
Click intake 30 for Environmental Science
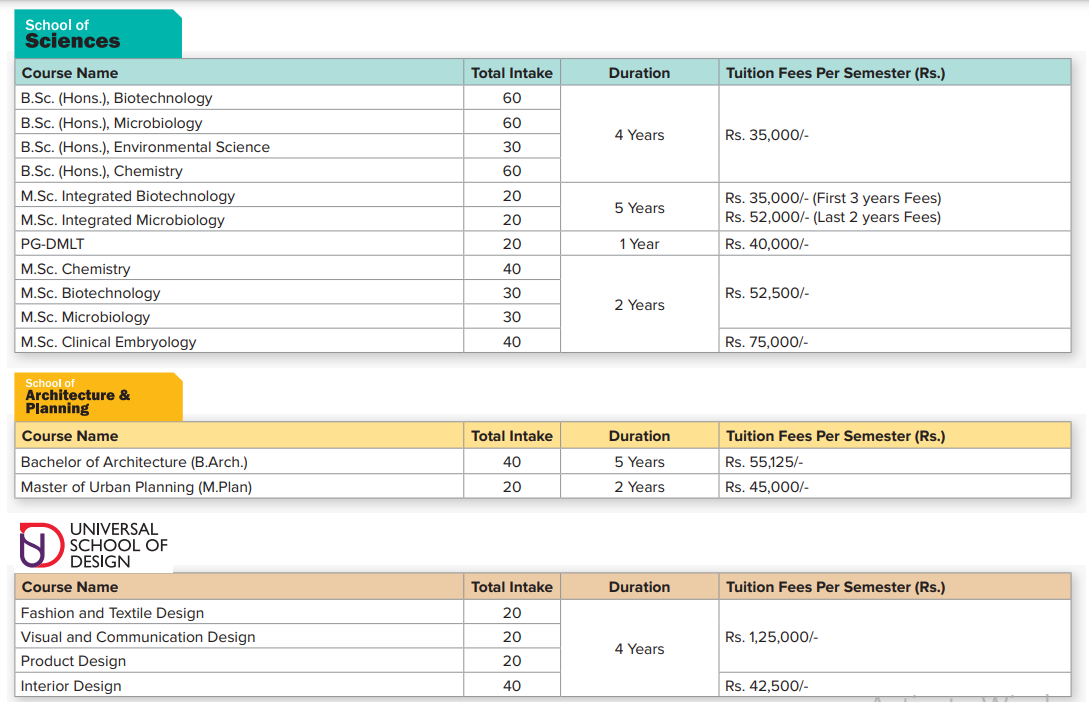[512, 147]
